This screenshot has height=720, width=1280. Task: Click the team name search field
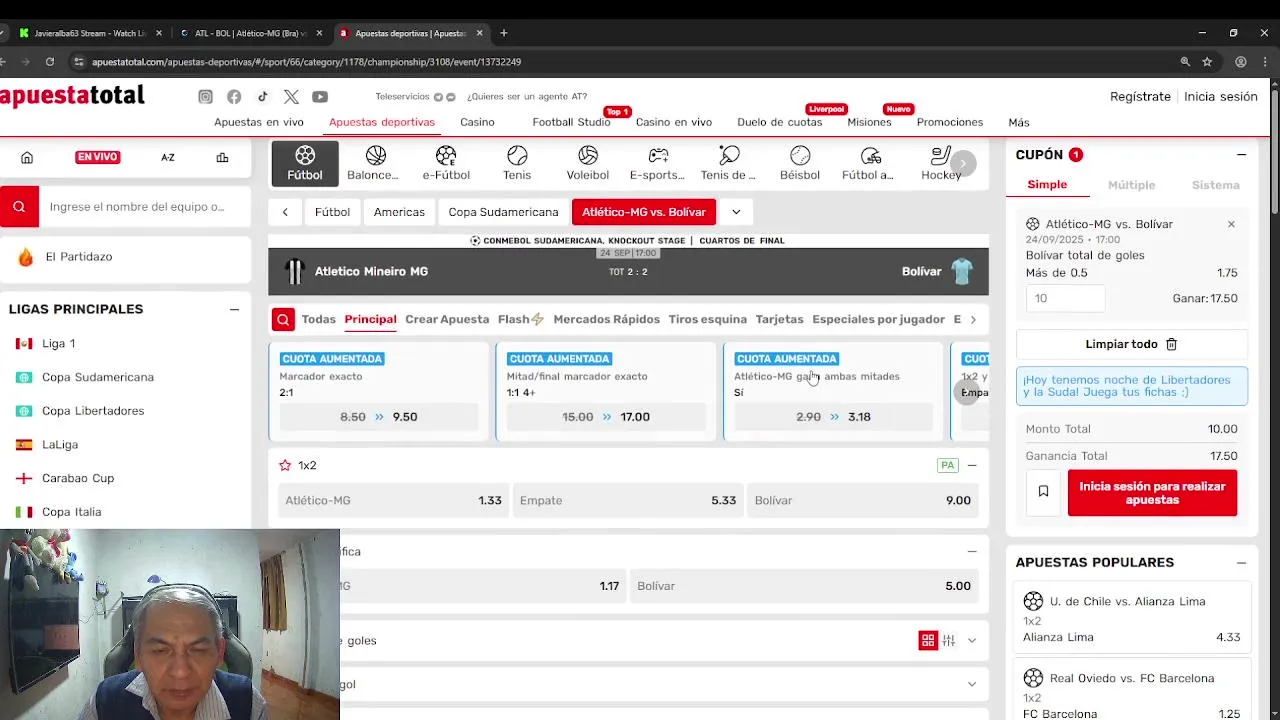(144, 207)
